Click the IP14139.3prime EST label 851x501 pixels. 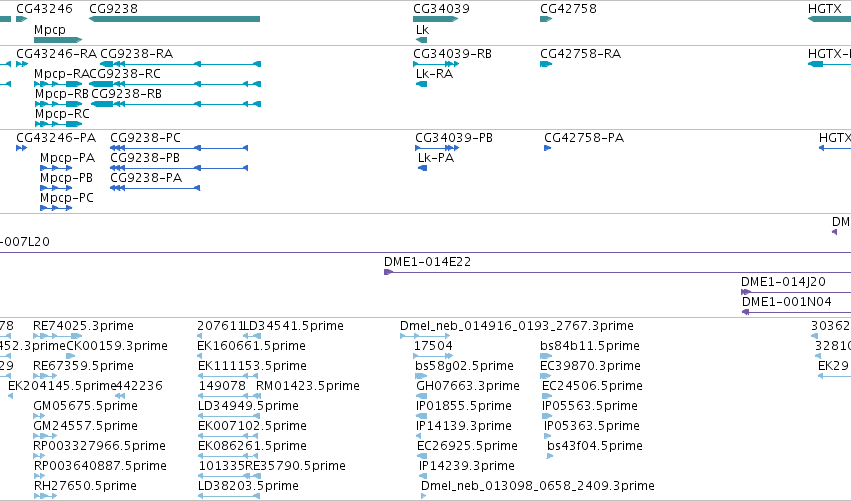pyautogui.click(x=463, y=427)
